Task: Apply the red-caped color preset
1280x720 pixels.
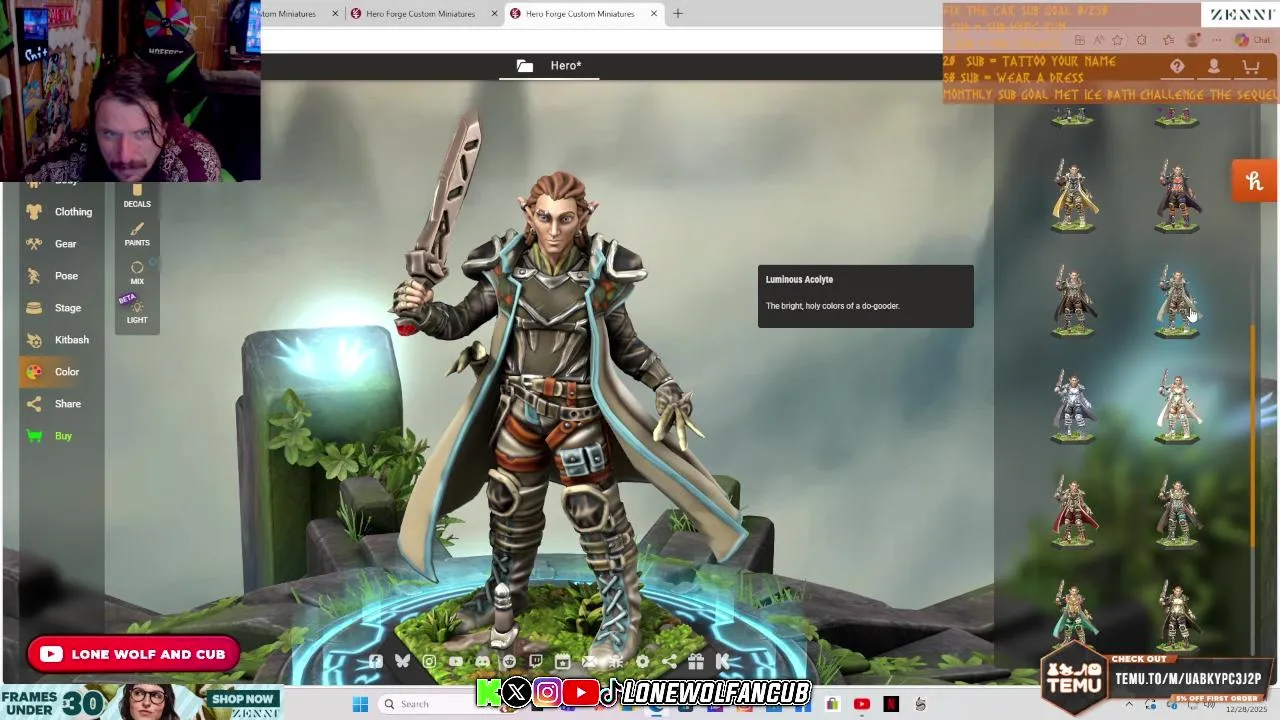Action: [x=1073, y=511]
